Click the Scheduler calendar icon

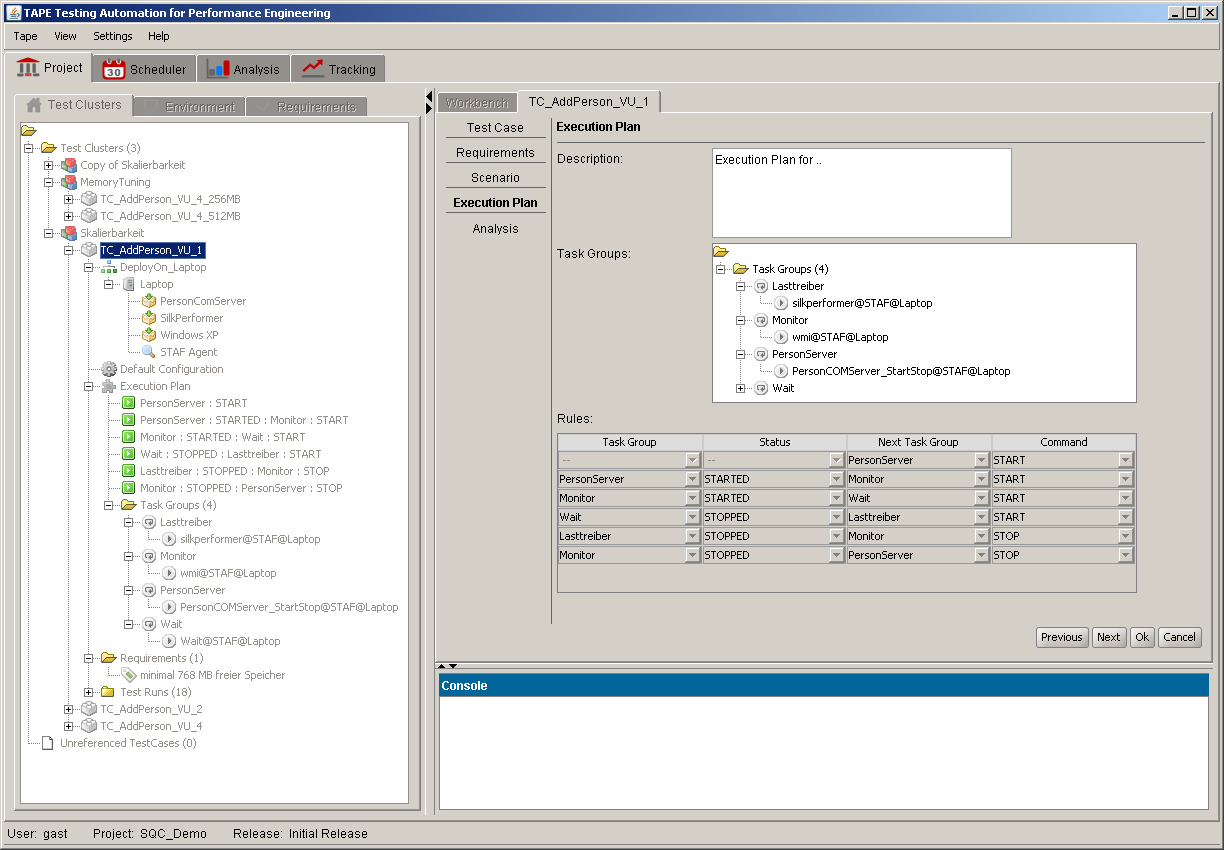pyautogui.click(x=113, y=69)
